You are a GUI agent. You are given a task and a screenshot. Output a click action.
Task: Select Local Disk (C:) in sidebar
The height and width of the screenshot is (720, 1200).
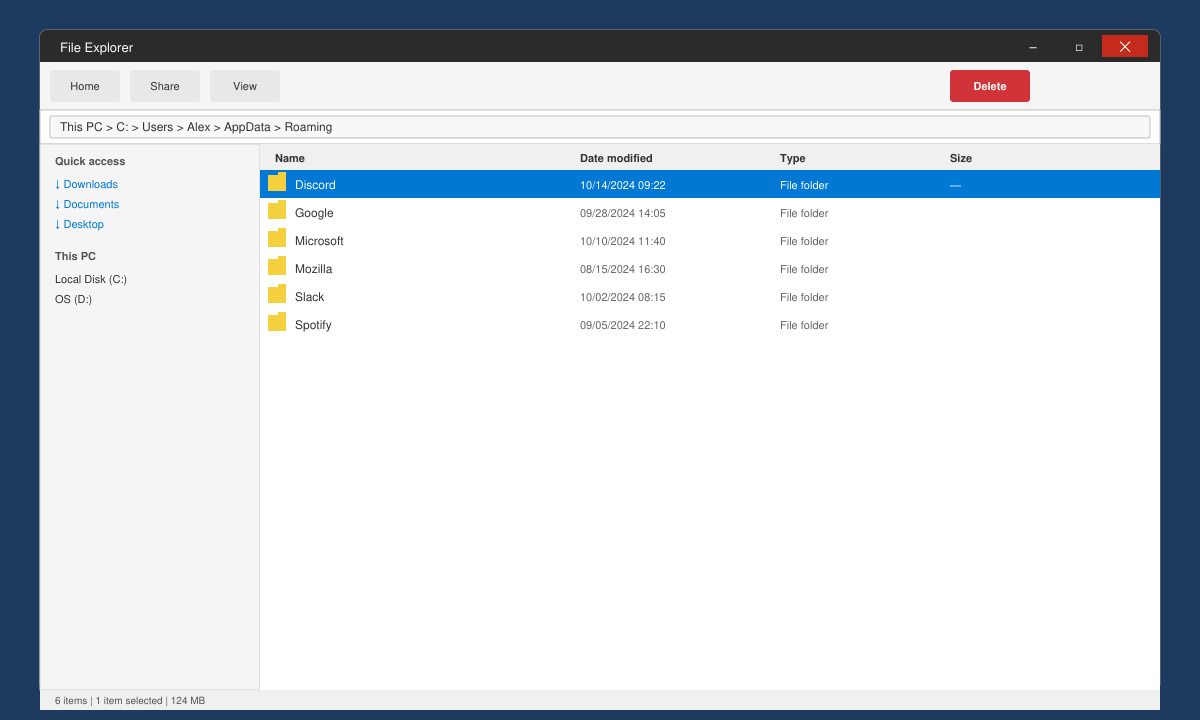(x=91, y=279)
